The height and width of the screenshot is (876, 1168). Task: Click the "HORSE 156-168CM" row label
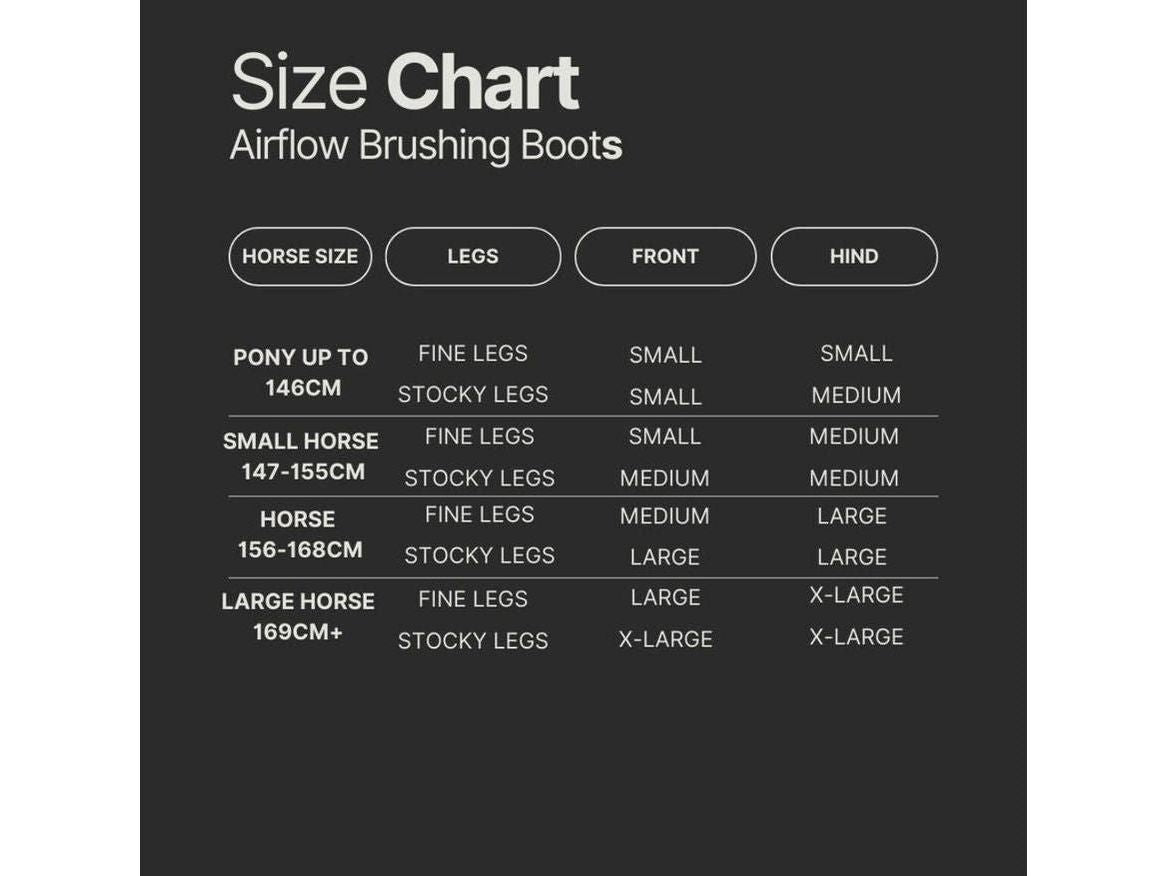click(x=299, y=534)
